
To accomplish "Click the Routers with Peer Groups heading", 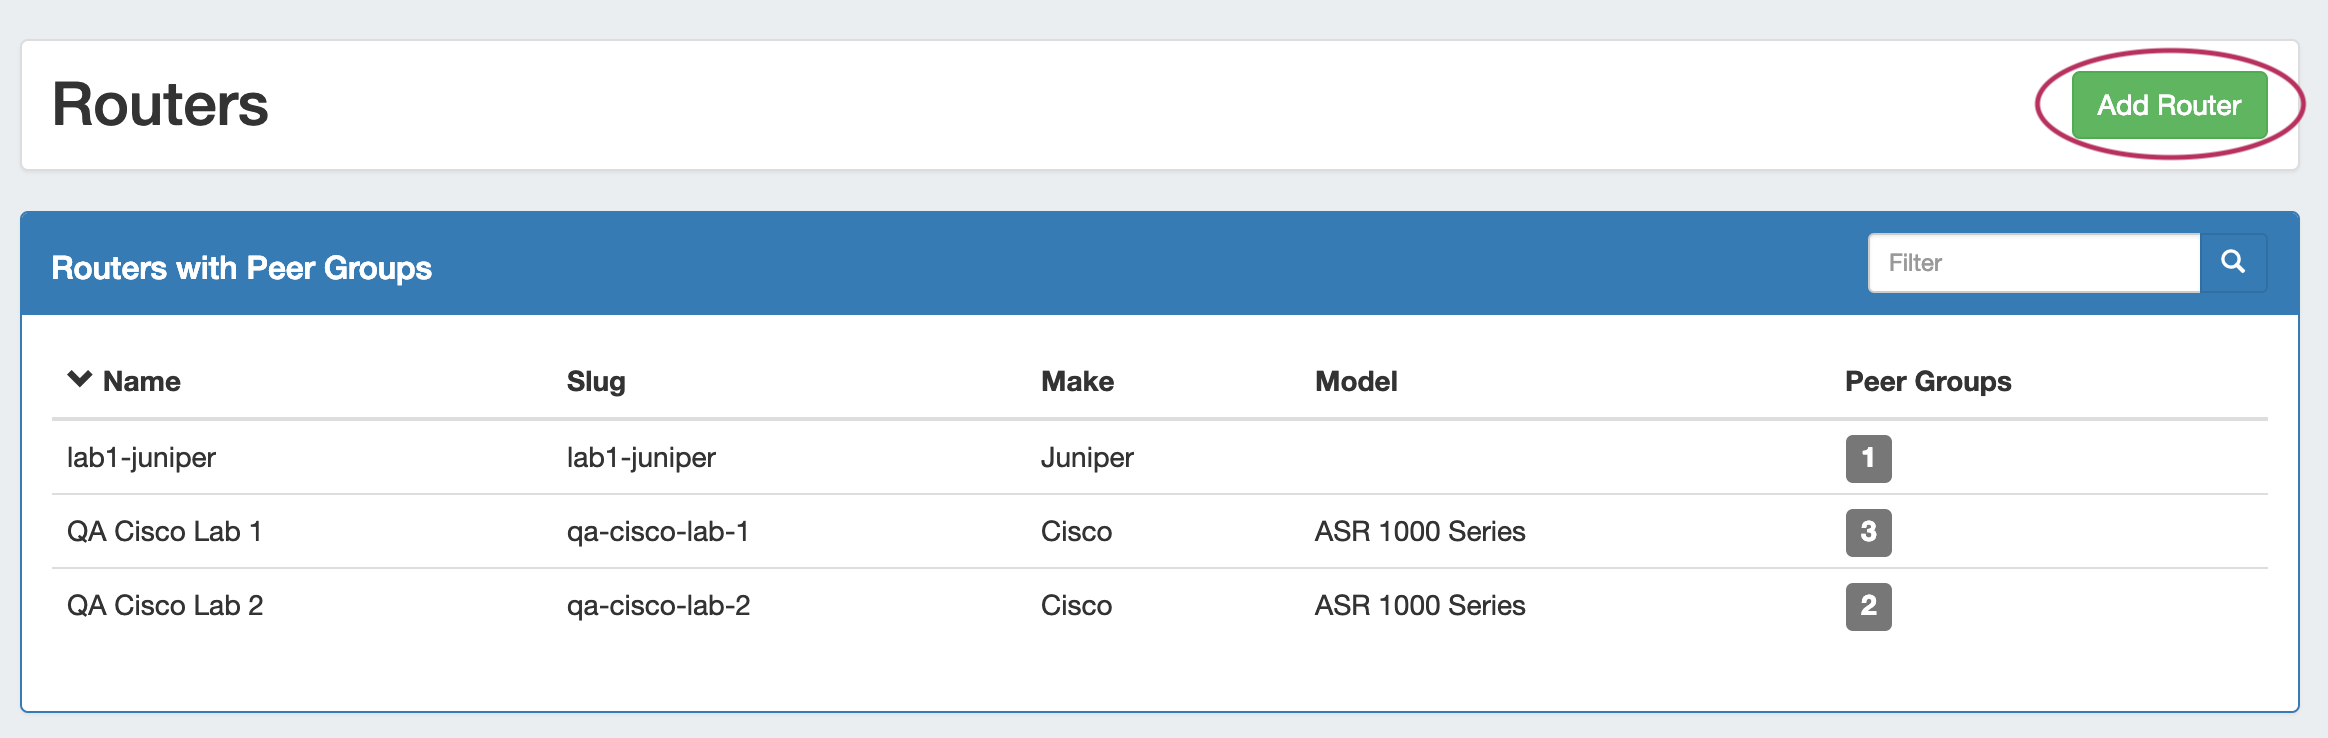I will (x=241, y=268).
